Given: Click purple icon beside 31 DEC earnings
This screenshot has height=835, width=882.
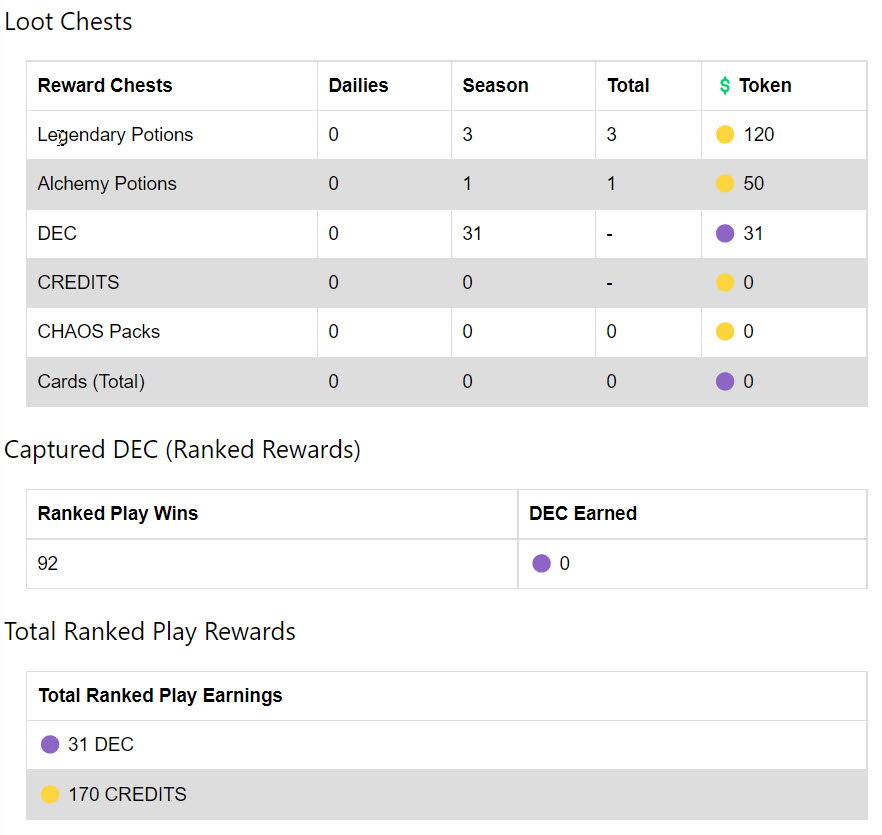Looking at the screenshot, I should coord(50,744).
